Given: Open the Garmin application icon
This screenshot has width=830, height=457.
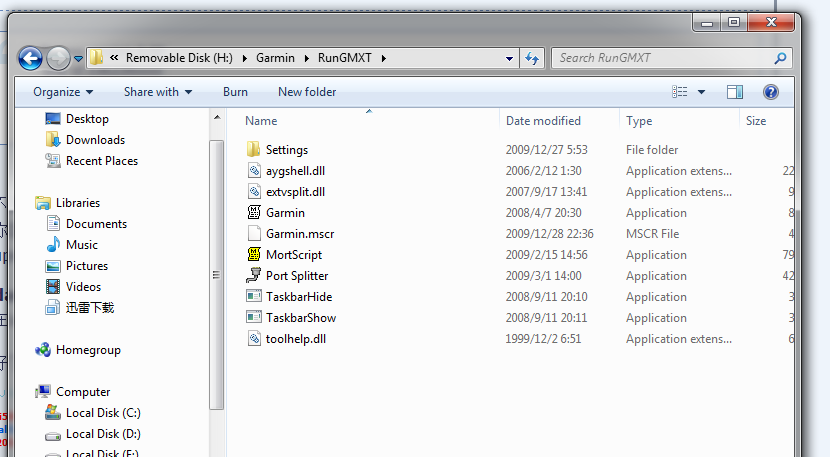Looking at the screenshot, I should [254, 213].
